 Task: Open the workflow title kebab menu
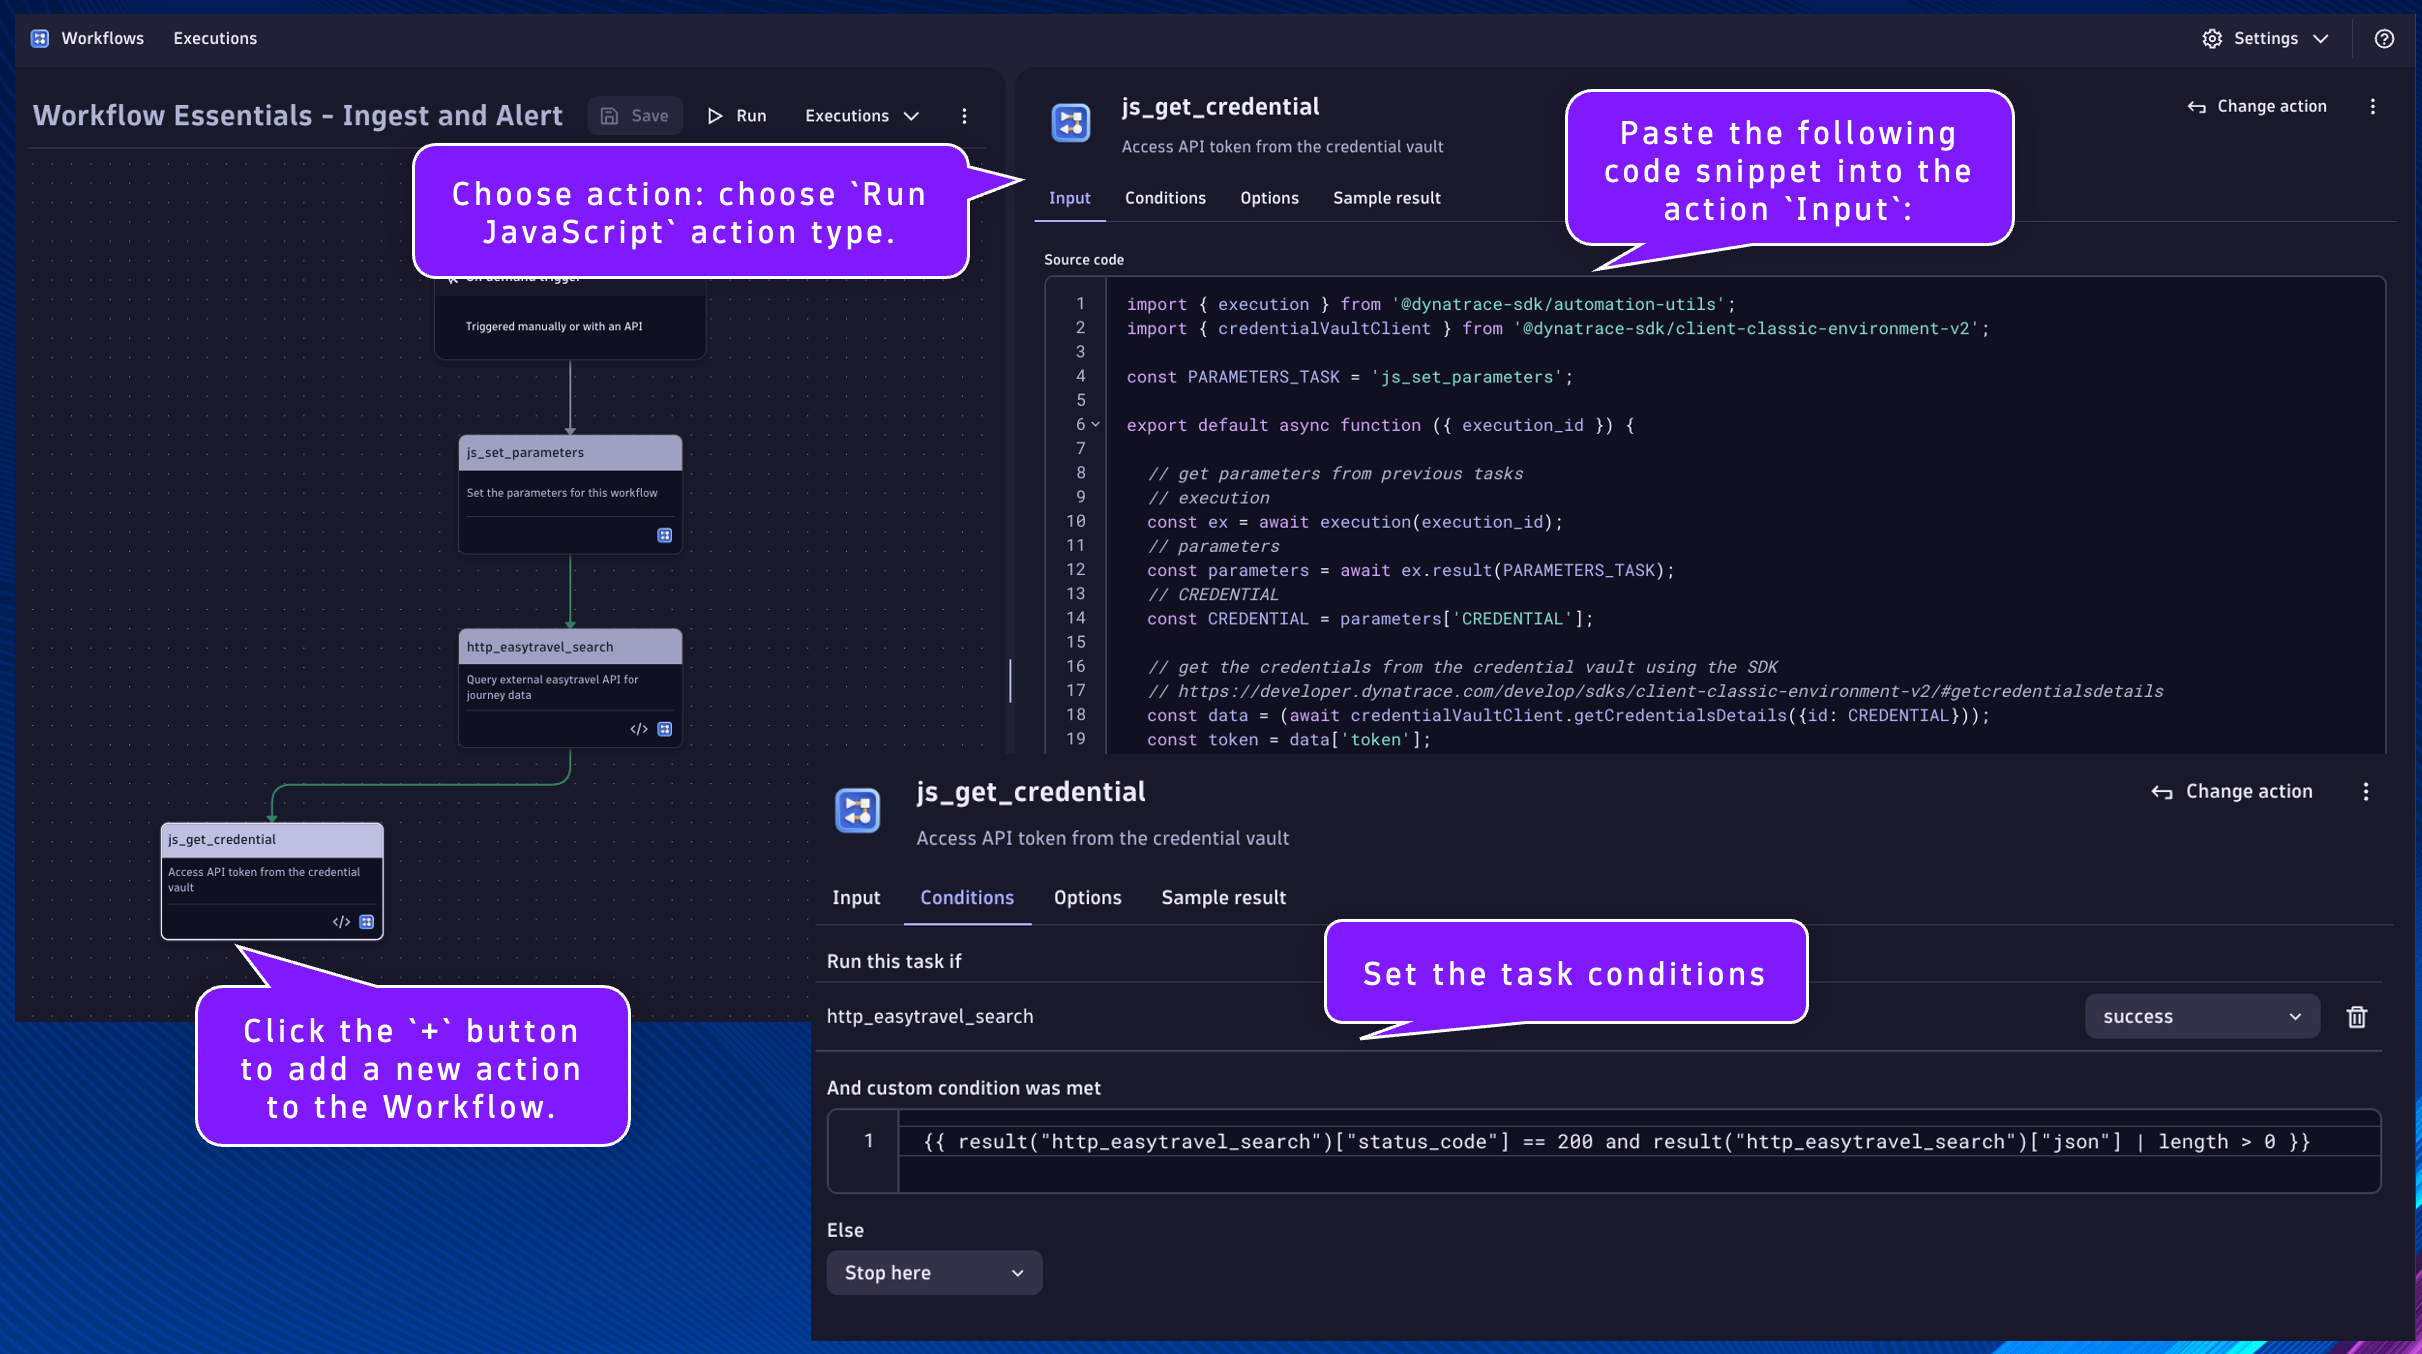click(x=964, y=116)
